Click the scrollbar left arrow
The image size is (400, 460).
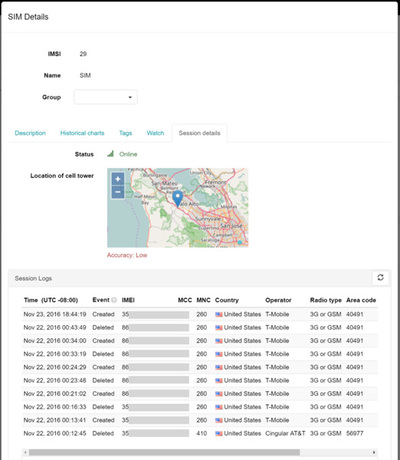point(25,452)
